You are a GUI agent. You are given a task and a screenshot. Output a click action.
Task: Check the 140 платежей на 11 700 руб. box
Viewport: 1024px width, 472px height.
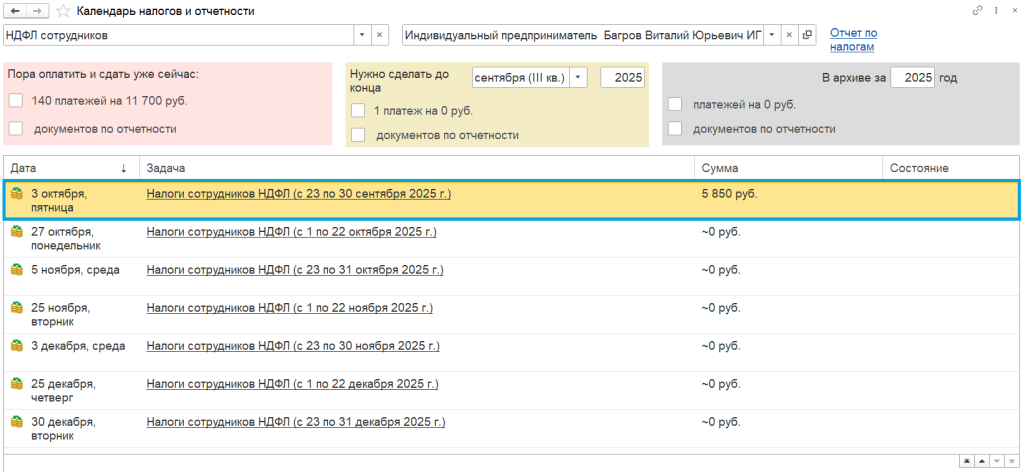coord(15,100)
